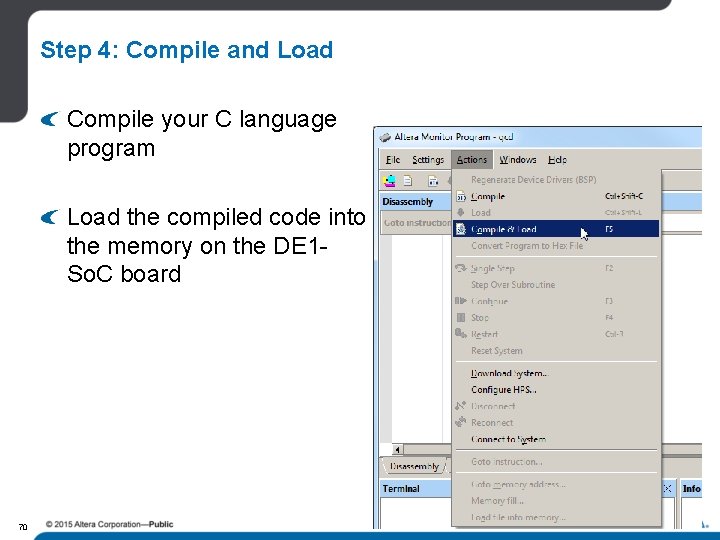Close the Terminal panel with its X icon

point(668,489)
